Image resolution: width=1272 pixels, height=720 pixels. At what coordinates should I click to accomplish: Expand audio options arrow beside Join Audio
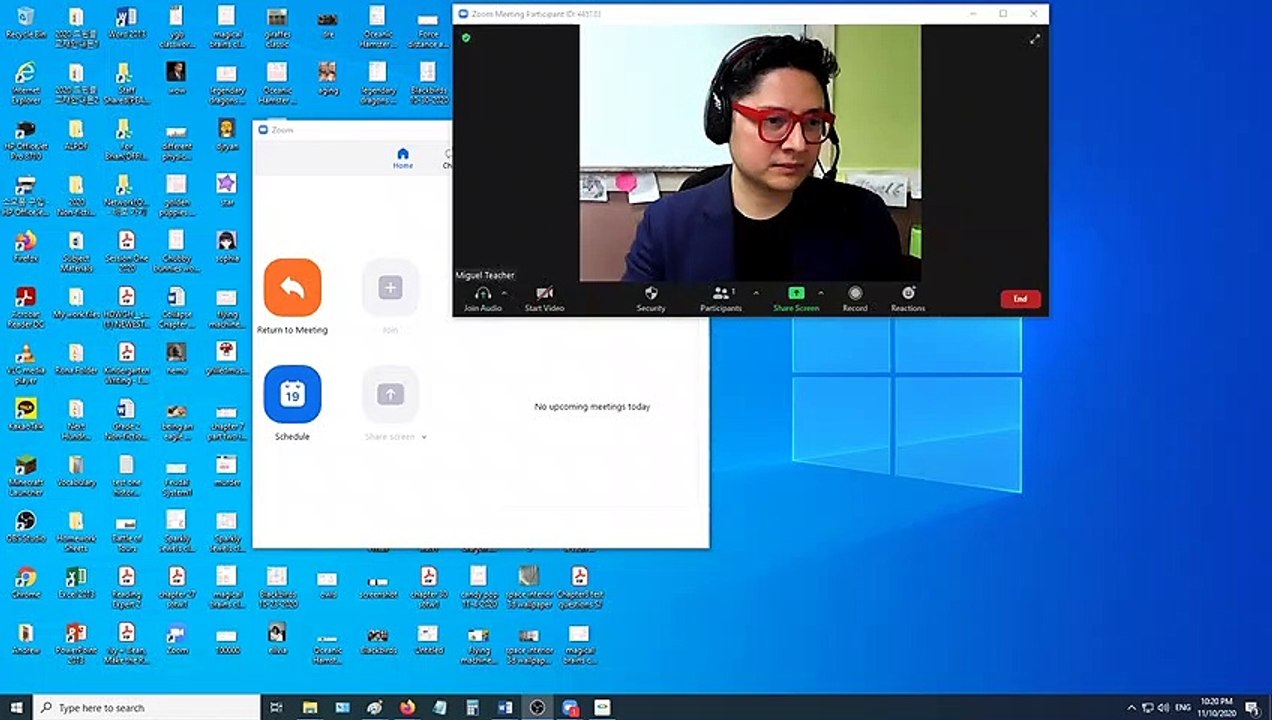pyautogui.click(x=504, y=293)
